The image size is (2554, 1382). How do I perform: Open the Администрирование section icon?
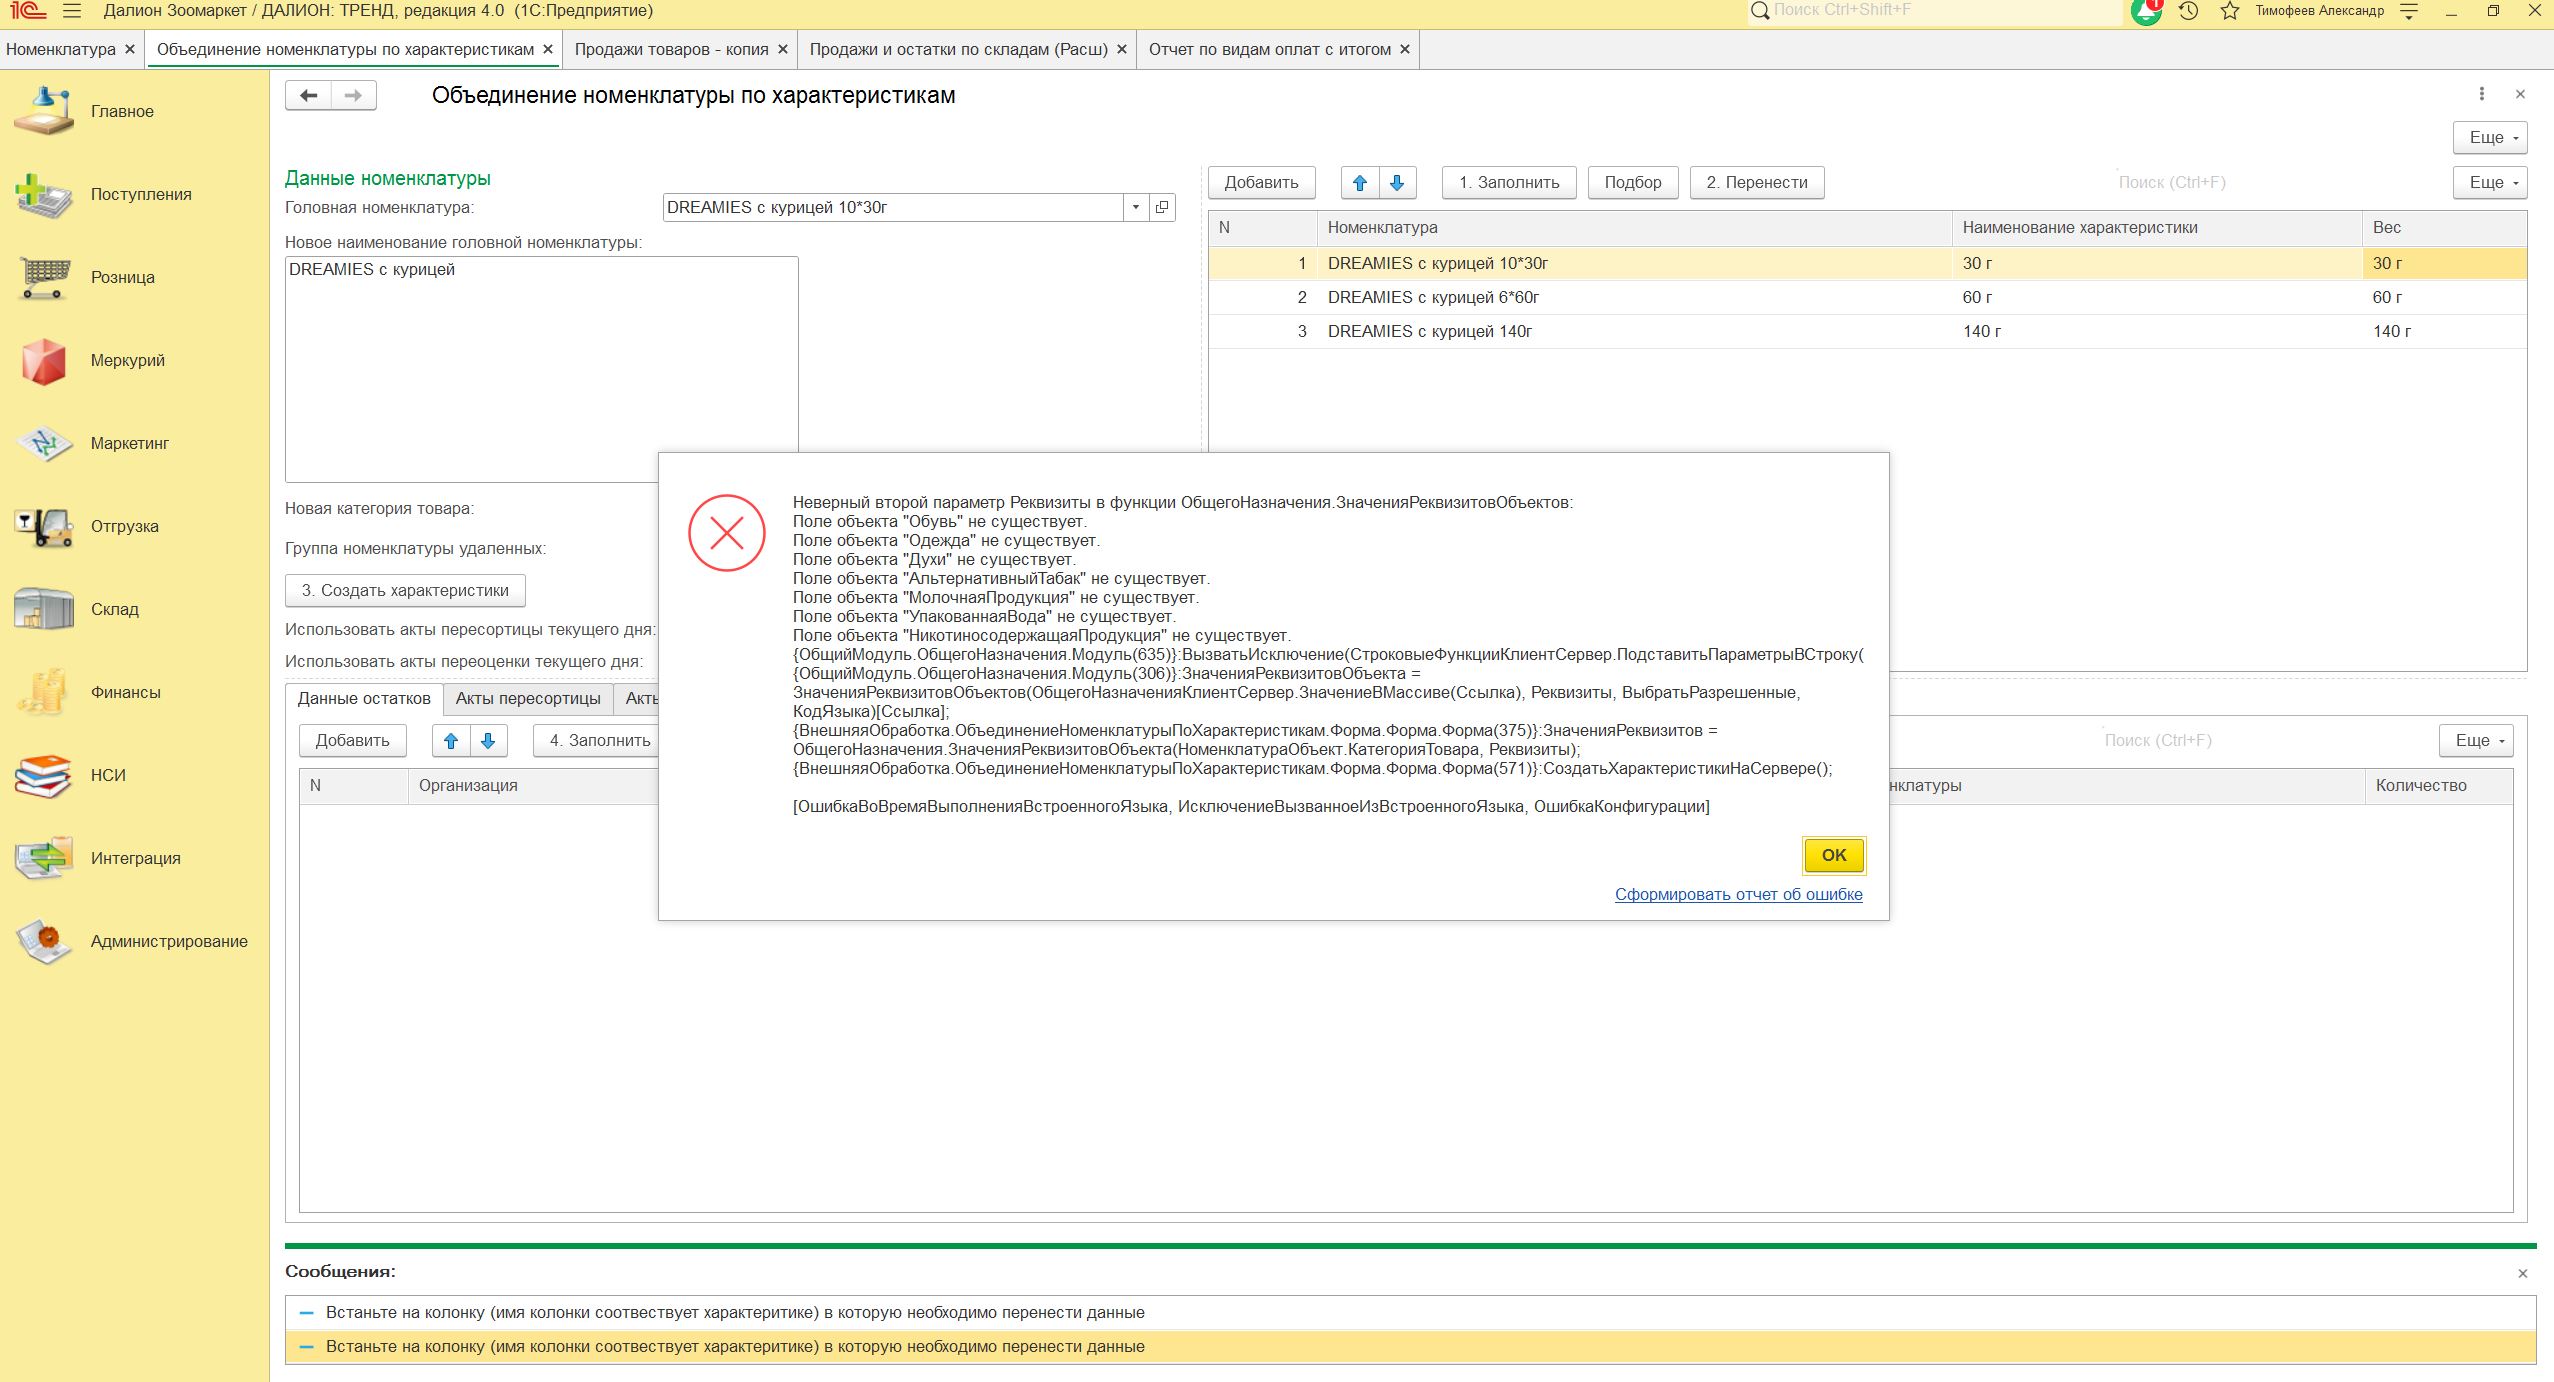coord(43,942)
